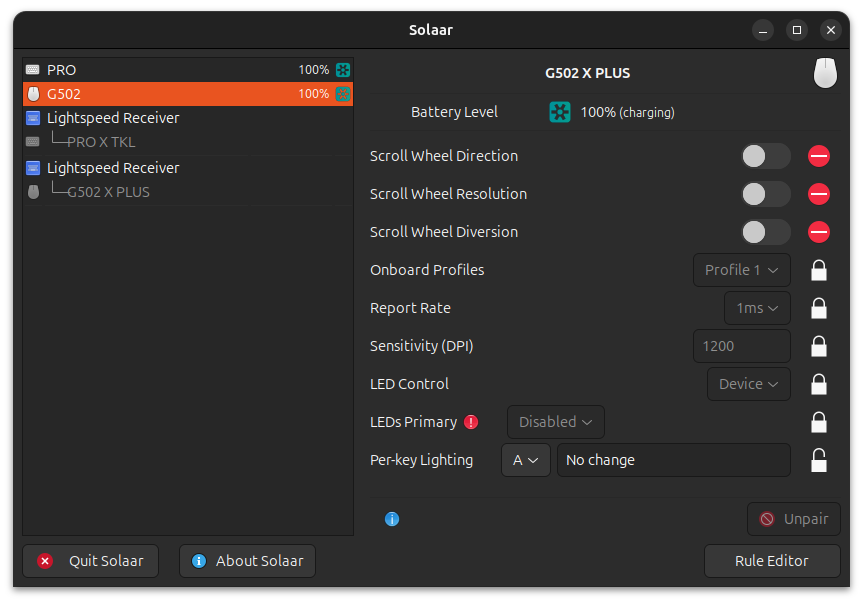Click the Sensitivity (DPI) 1200 field
Viewport: 863px width, 603px height.
point(742,346)
